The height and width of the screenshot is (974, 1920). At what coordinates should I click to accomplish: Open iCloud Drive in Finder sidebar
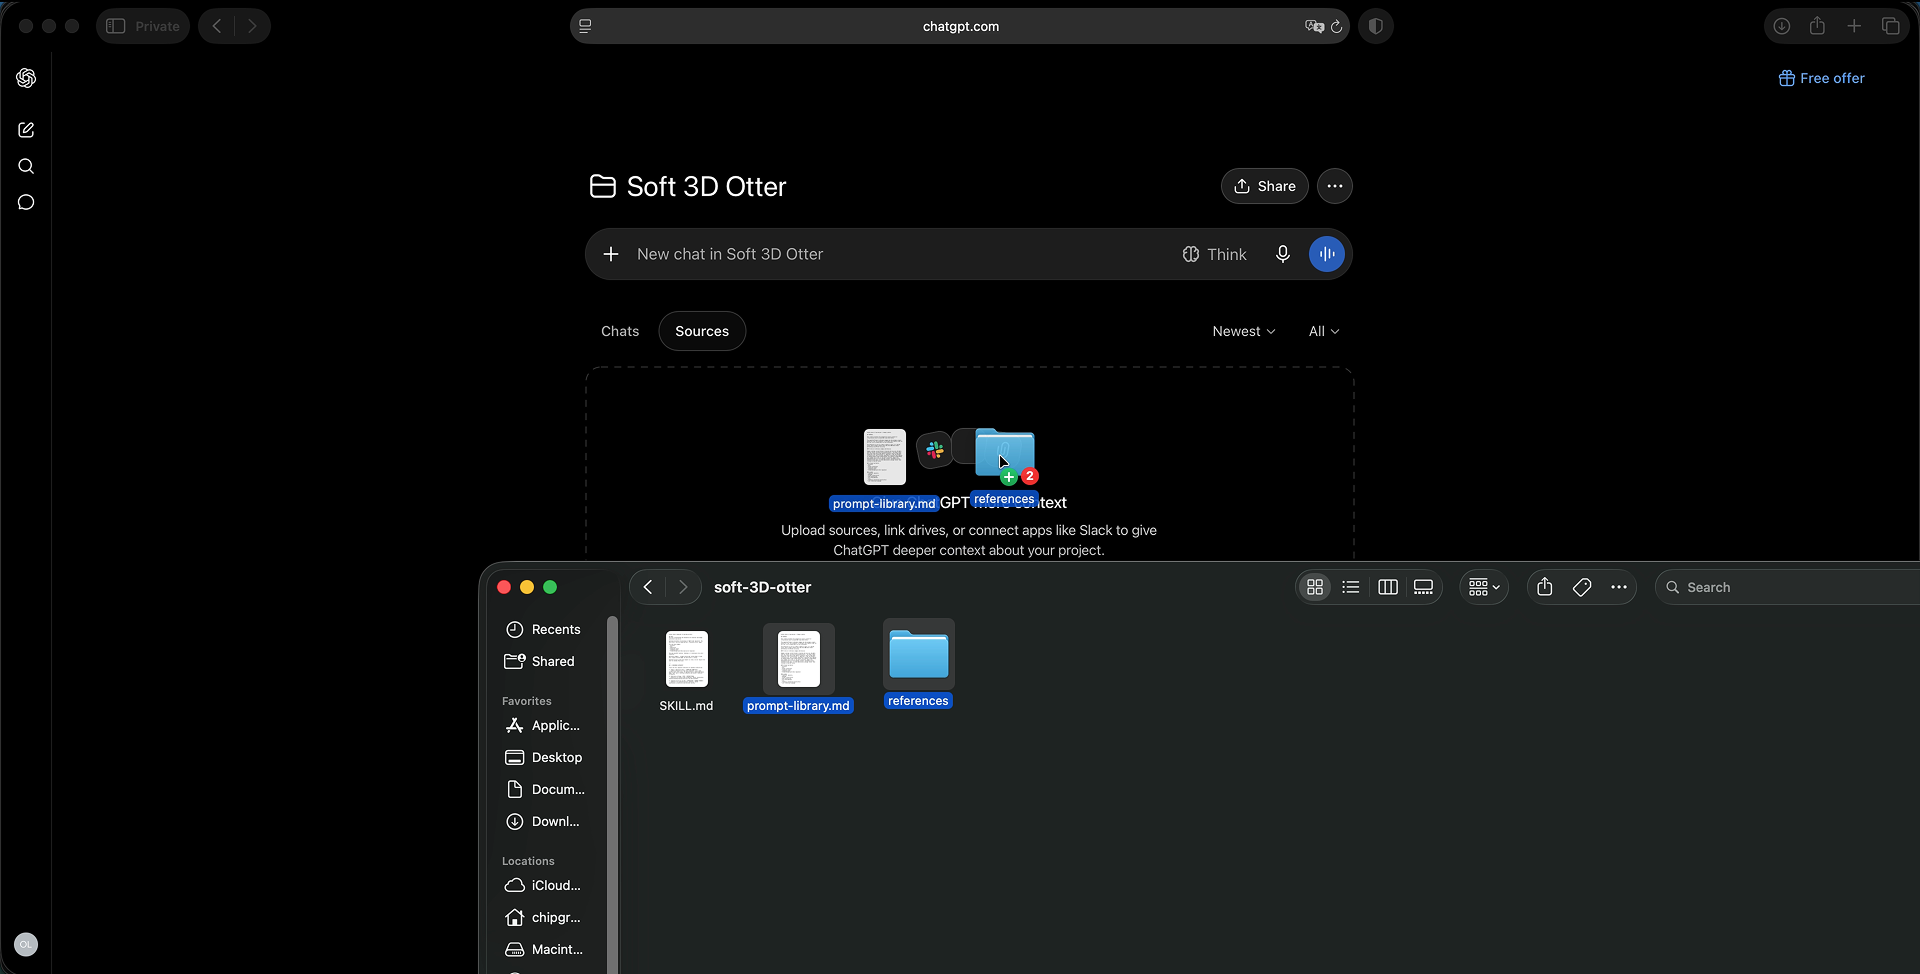coord(545,885)
